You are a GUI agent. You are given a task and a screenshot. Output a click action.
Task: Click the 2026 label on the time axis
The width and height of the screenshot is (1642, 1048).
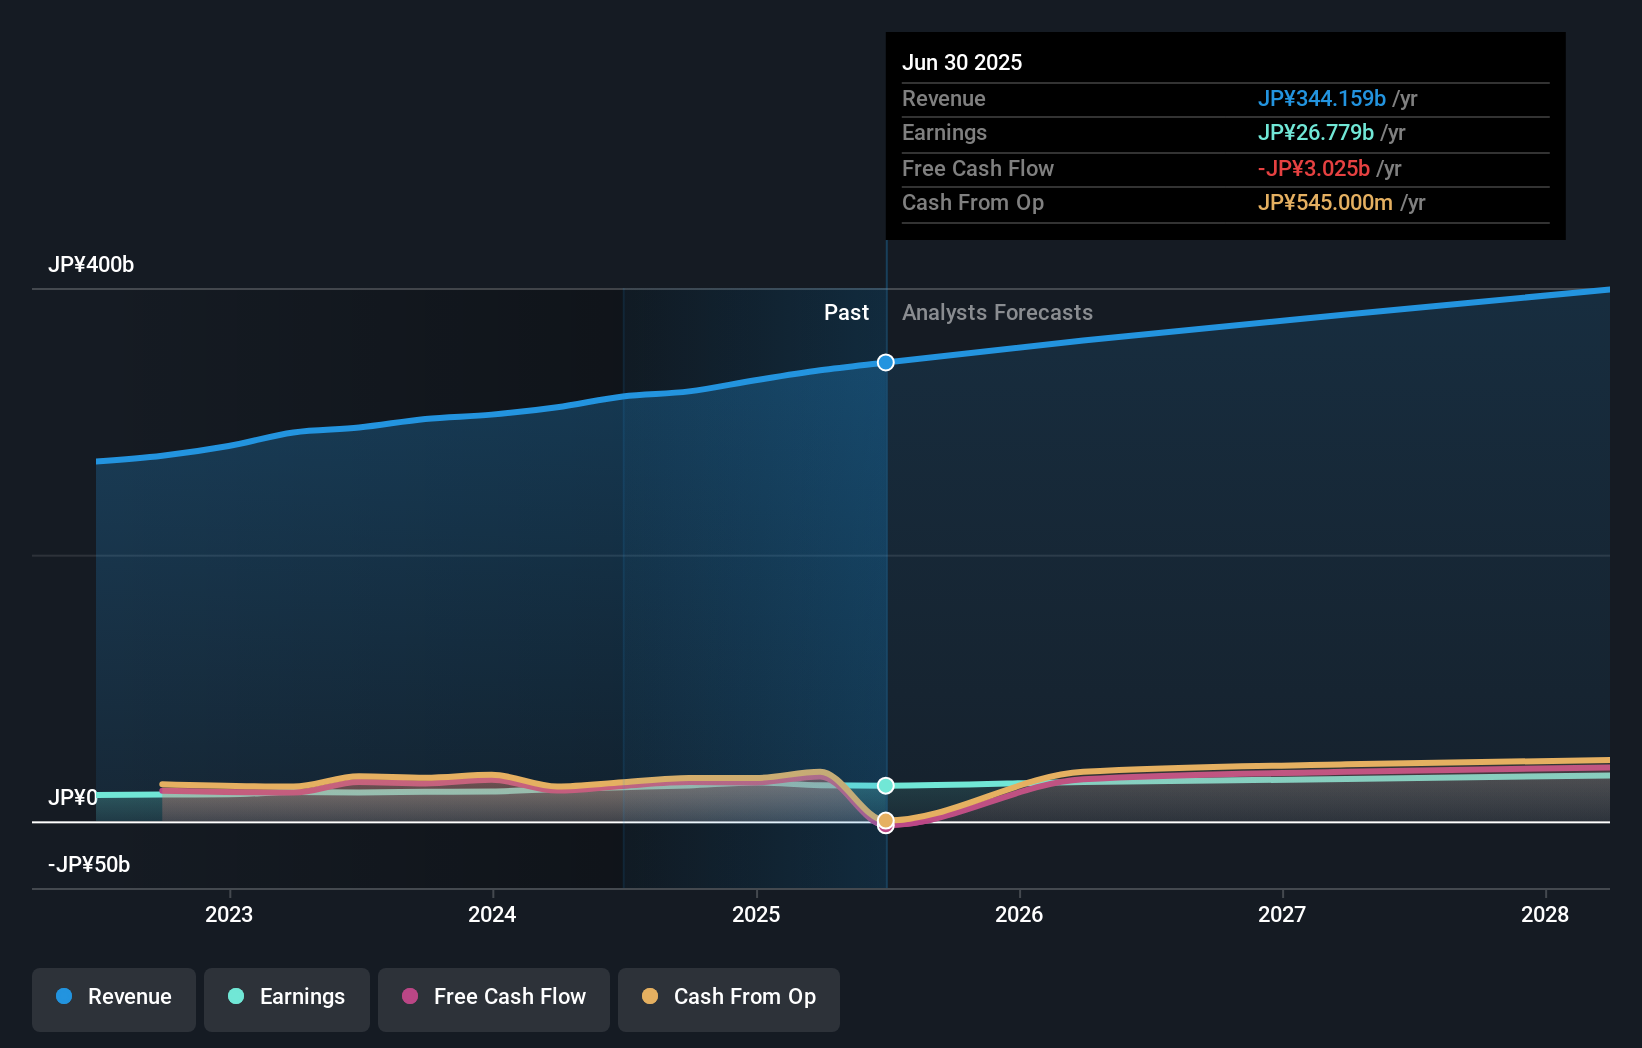pos(1019,914)
